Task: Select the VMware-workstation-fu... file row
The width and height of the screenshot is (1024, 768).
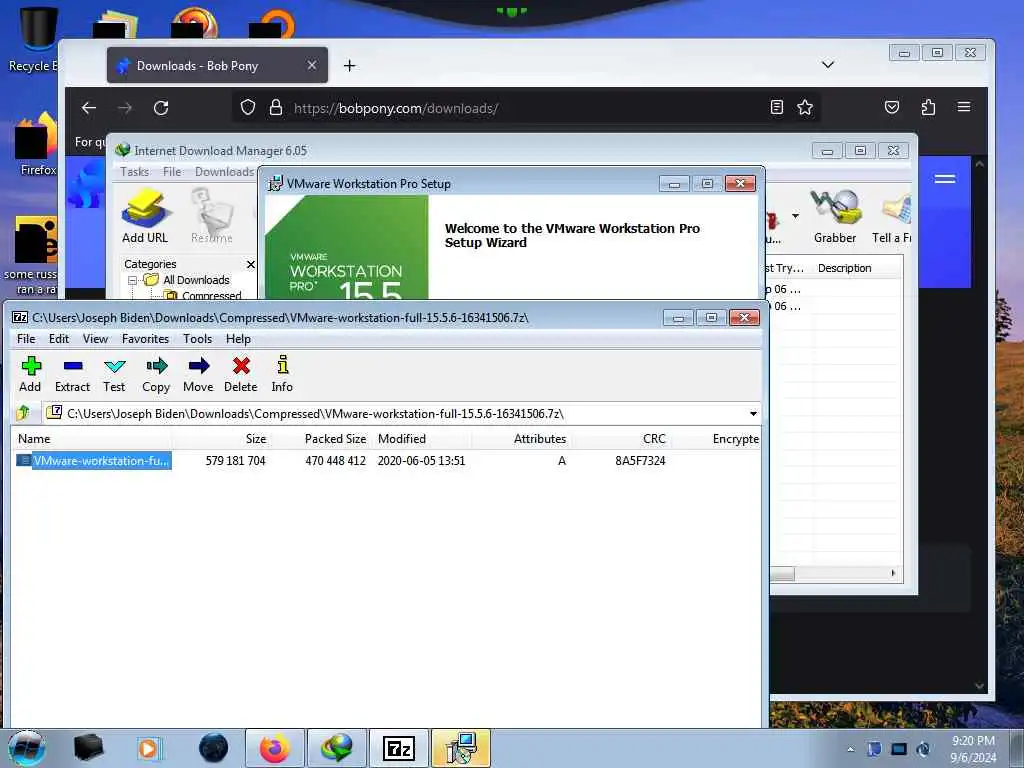Action: coord(385,460)
